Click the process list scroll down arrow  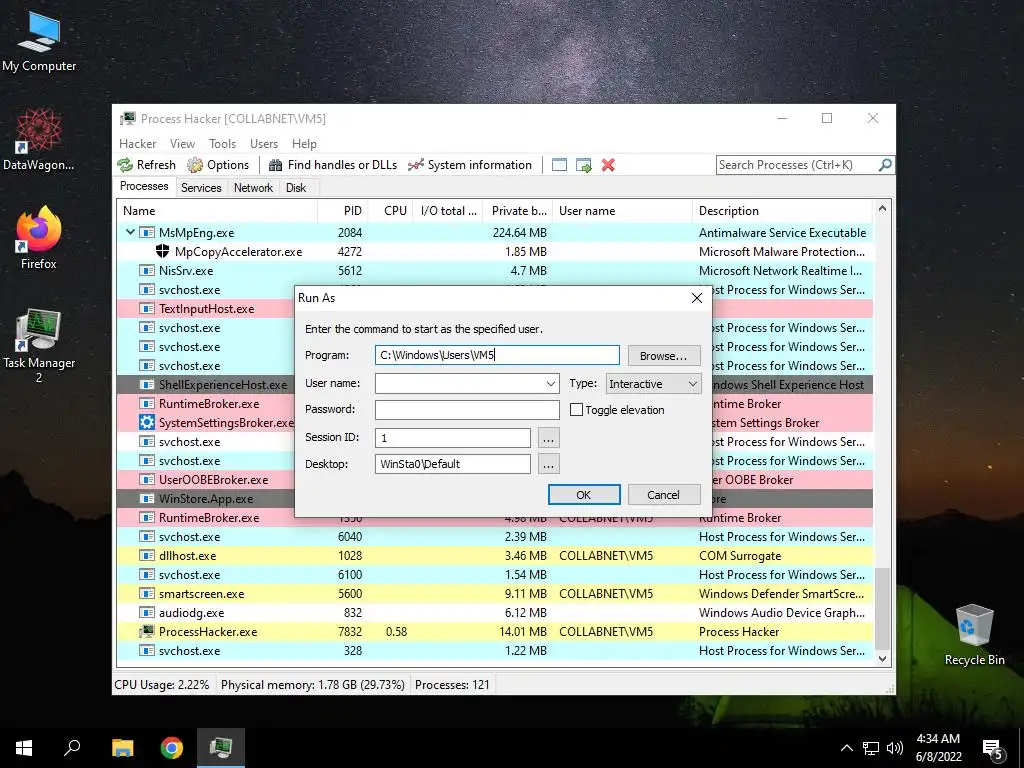[882, 658]
